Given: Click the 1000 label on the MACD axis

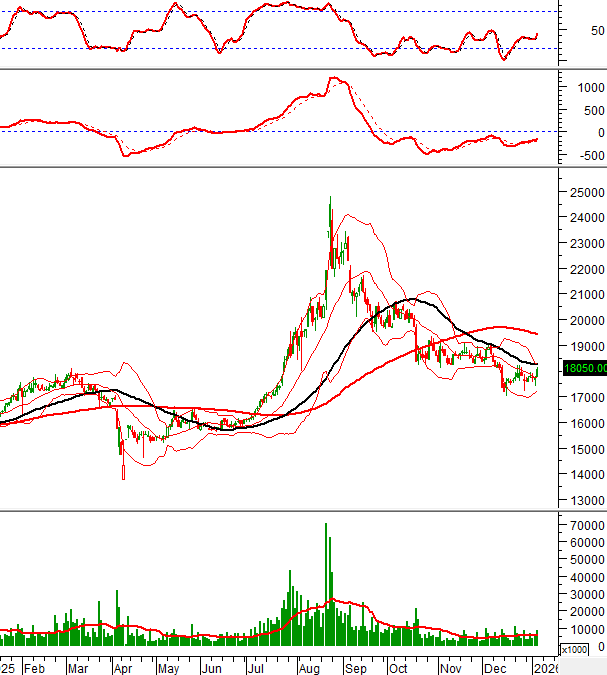Looking at the screenshot, I should click(x=585, y=88).
